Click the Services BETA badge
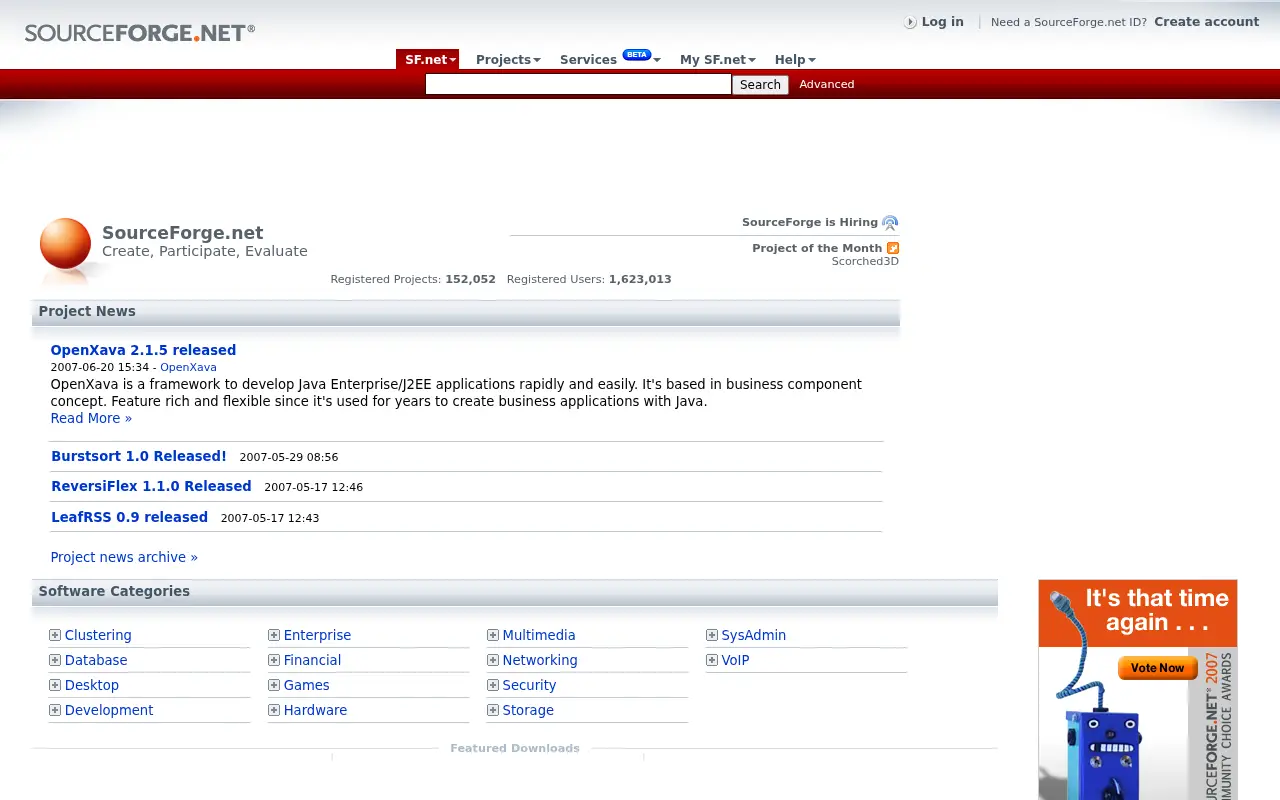 pyautogui.click(x=636, y=54)
